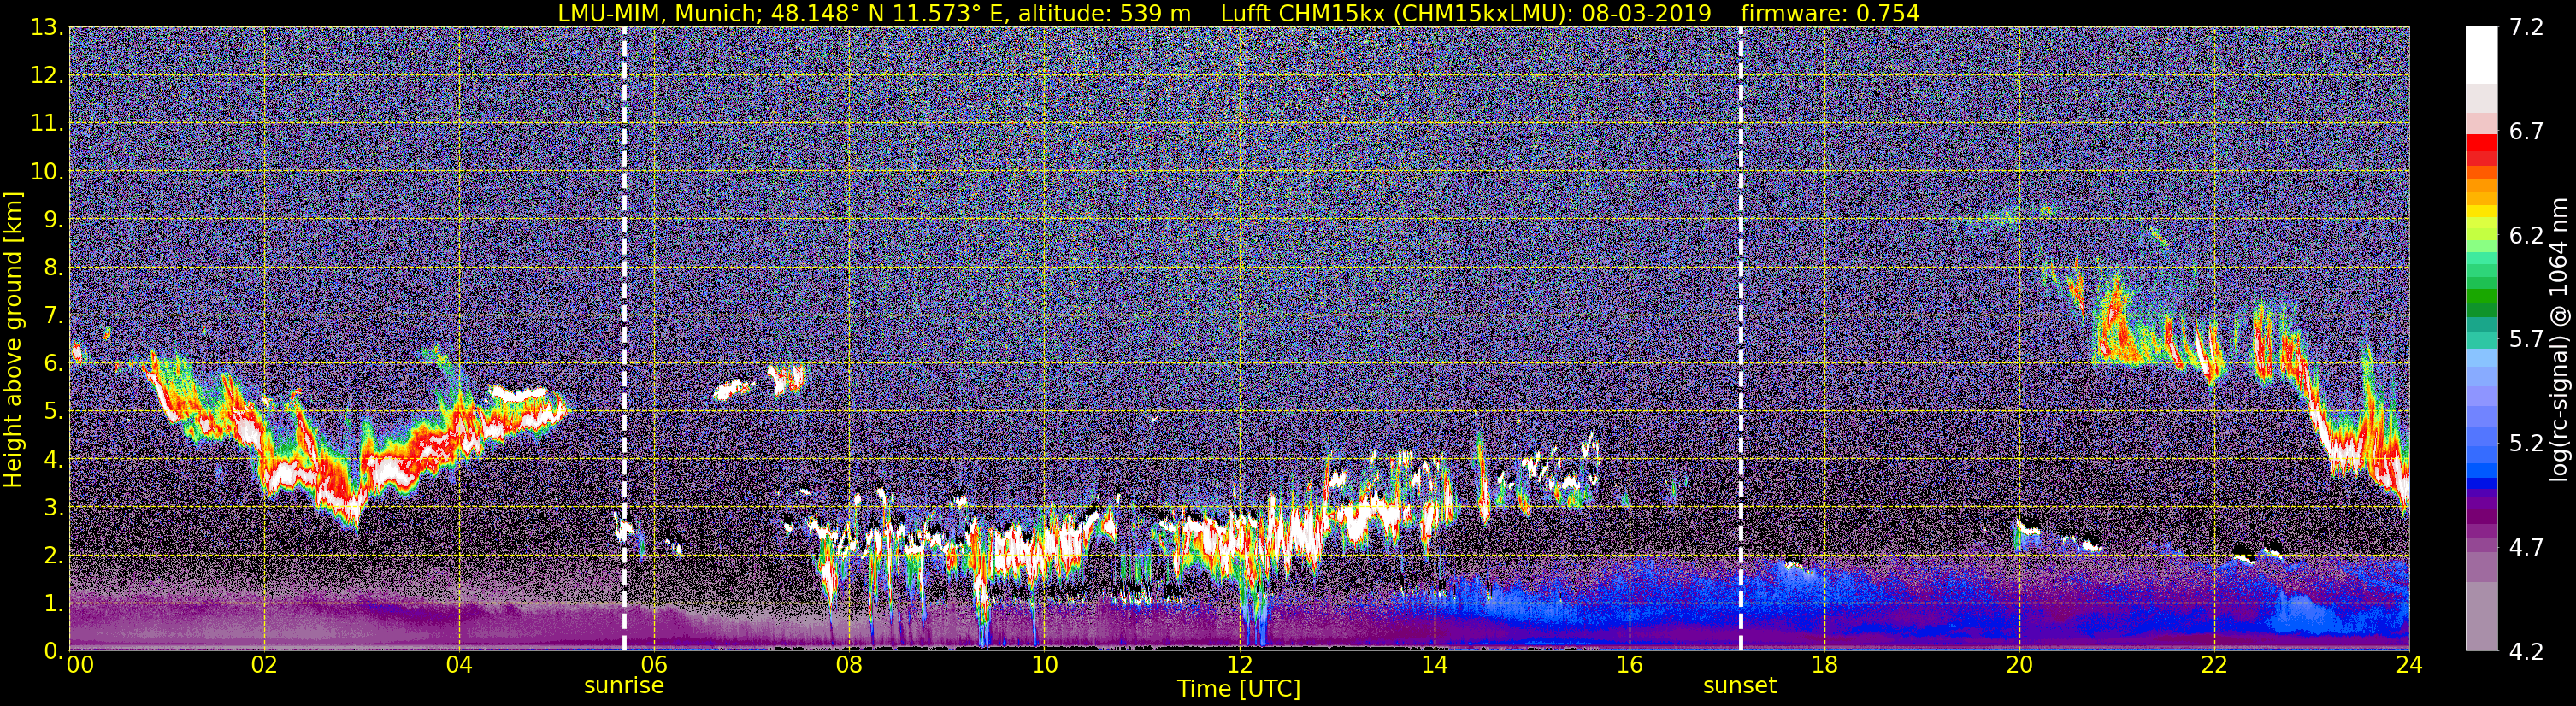Click the white dashed sunrise marker line
This screenshot has width=2576, height=706.
624,339
